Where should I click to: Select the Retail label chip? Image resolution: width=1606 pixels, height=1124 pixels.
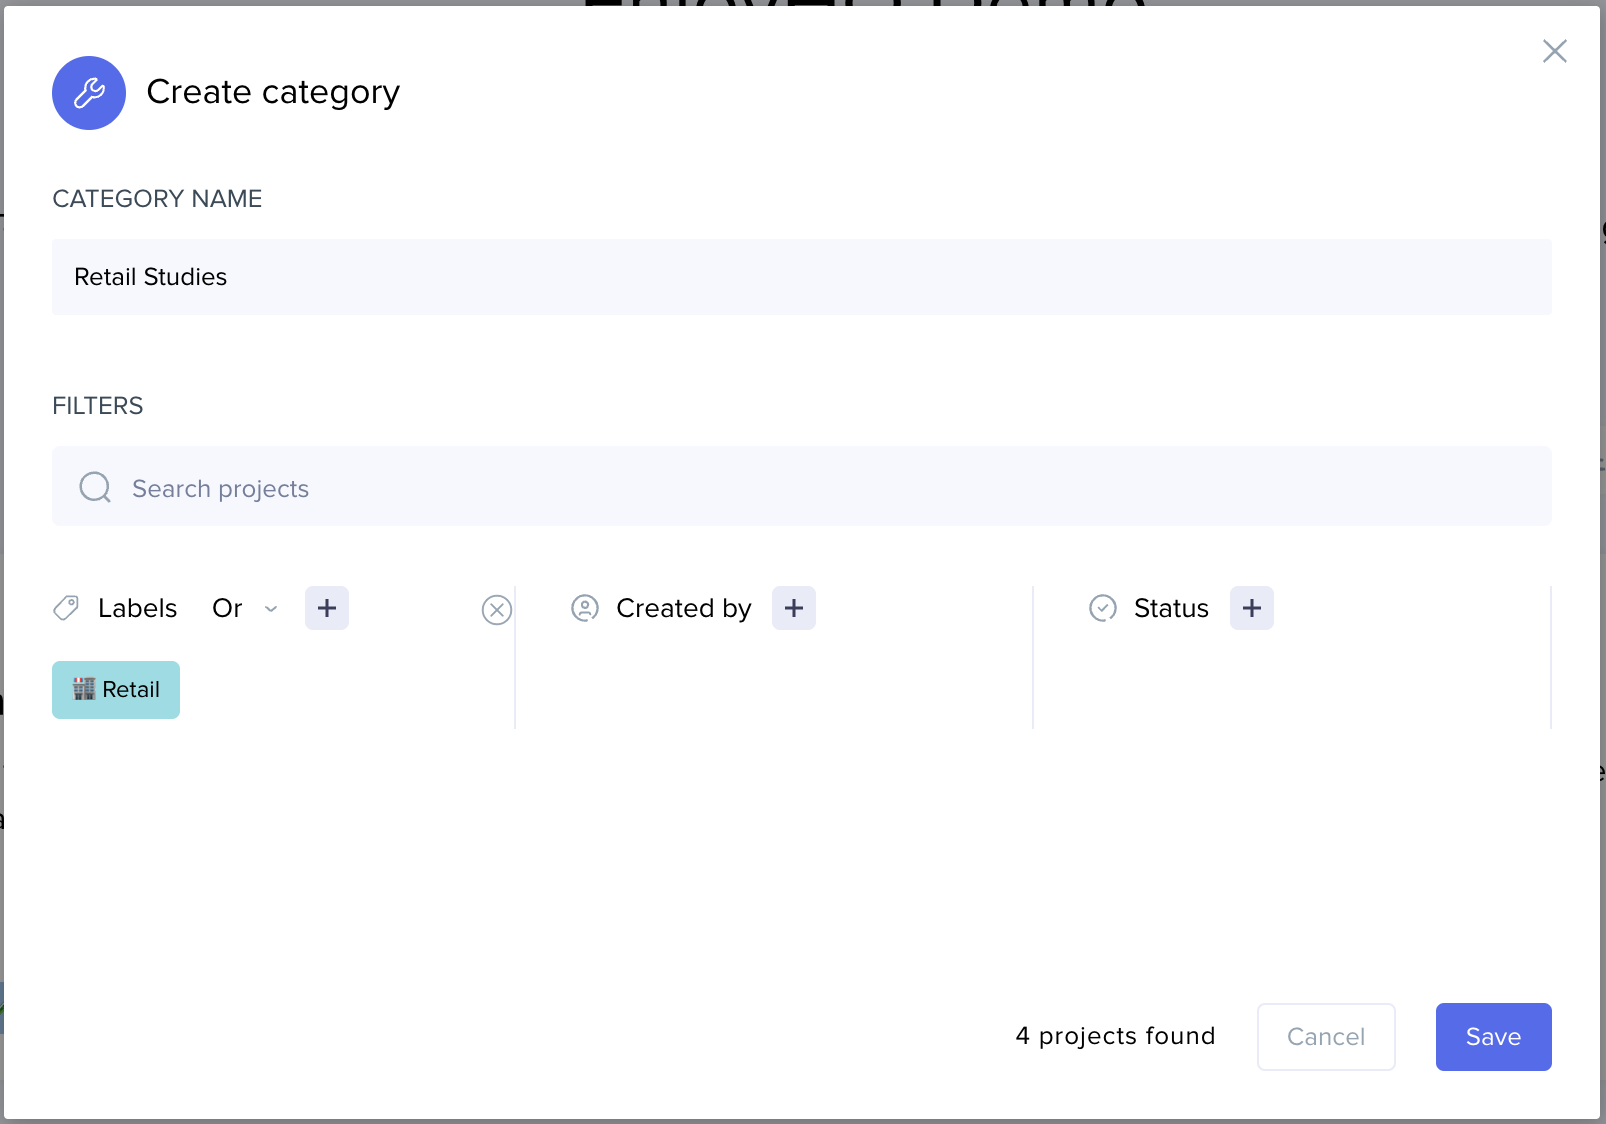coord(116,690)
